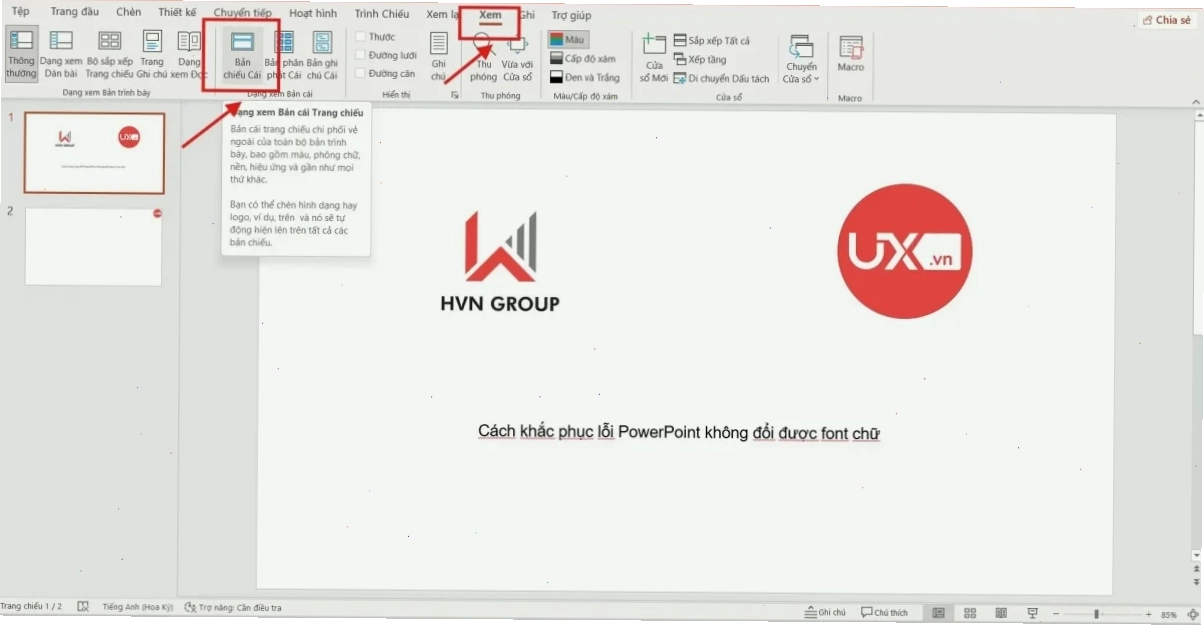Click the Ghi chú ribbon button
This screenshot has height=625, width=1204.
438,55
